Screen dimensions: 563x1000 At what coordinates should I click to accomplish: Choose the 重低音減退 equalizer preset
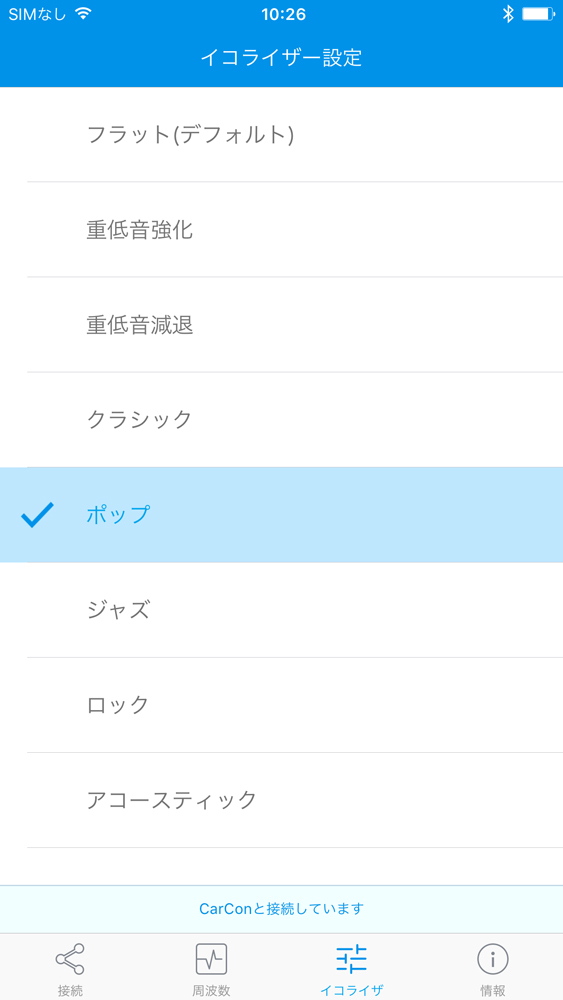pos(281,325)
